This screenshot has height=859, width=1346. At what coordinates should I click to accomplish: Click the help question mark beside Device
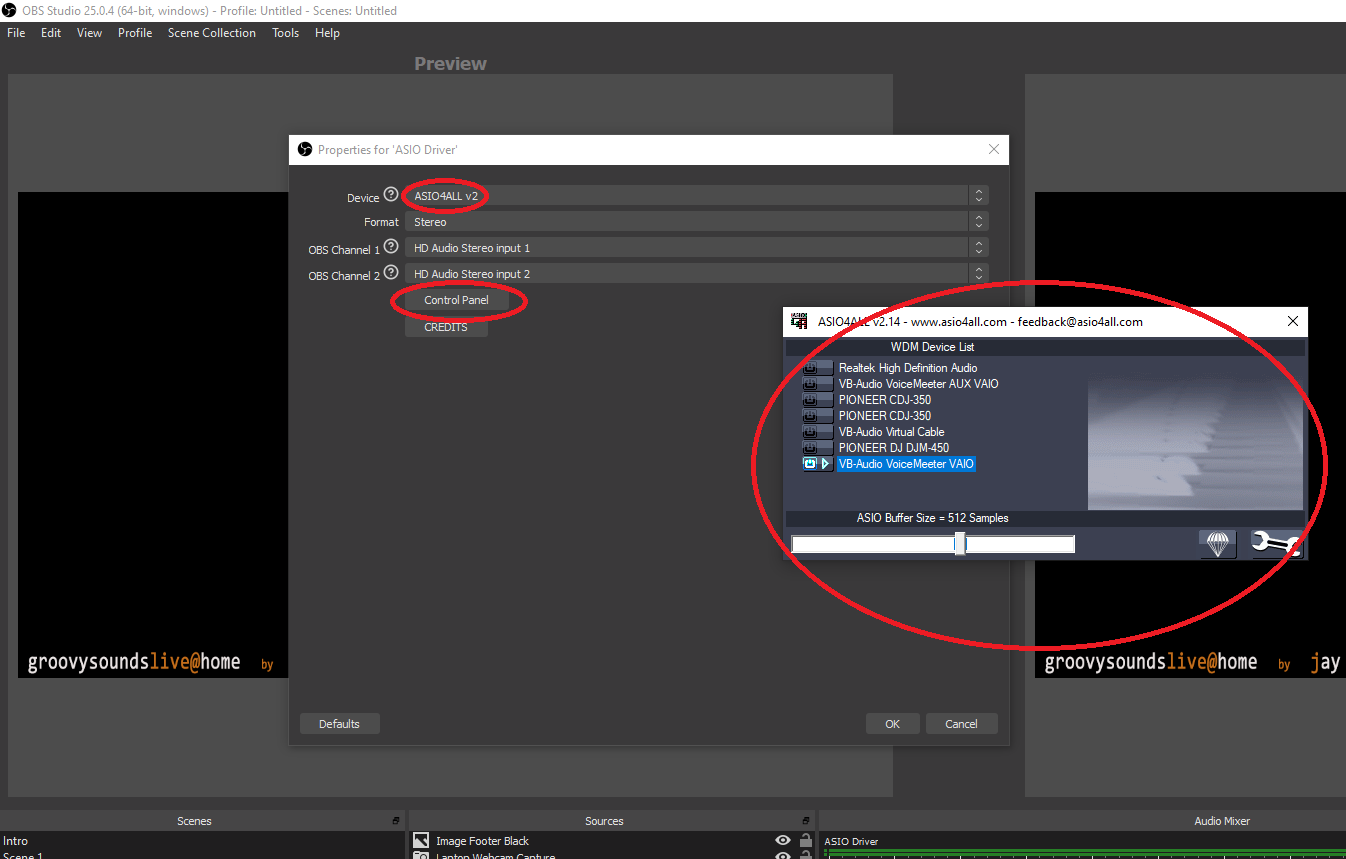(391, 195)
